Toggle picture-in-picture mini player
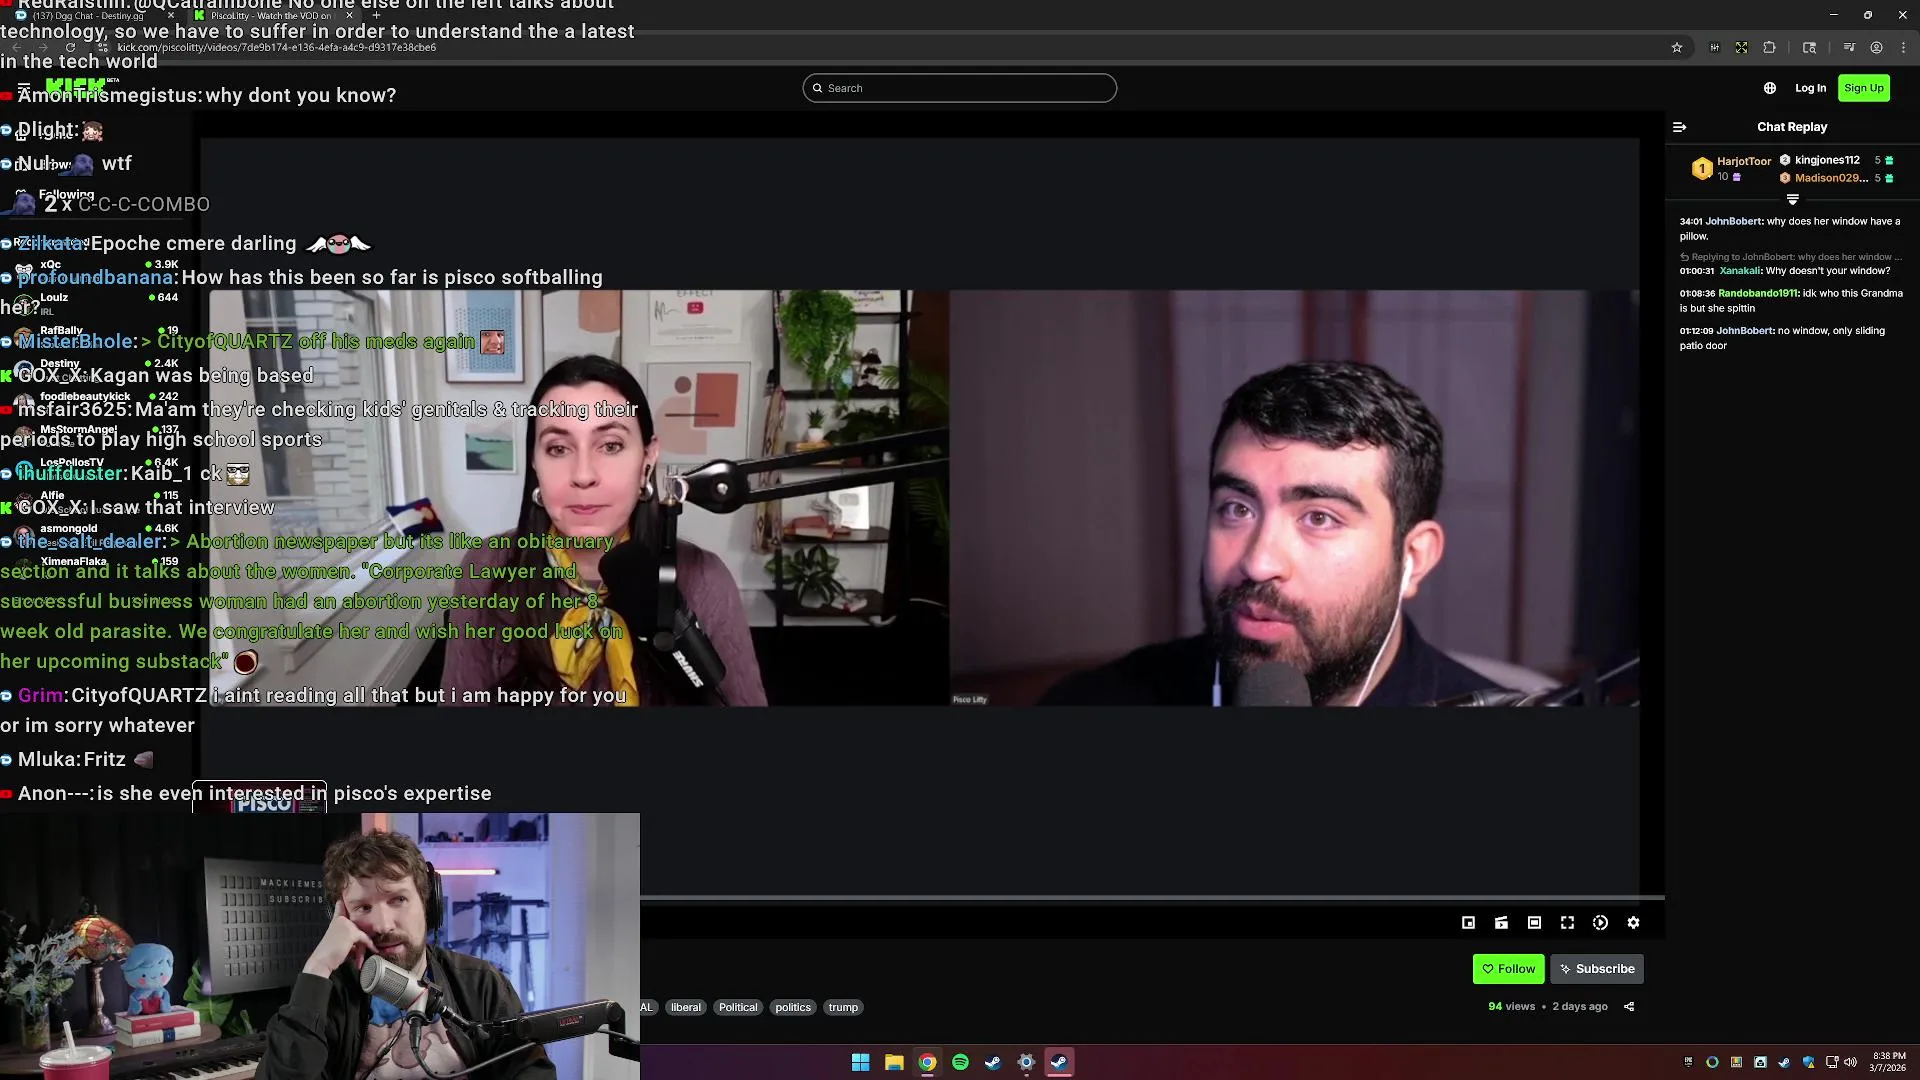The image size is (1920, 1080). click(x=1468, y=923)
